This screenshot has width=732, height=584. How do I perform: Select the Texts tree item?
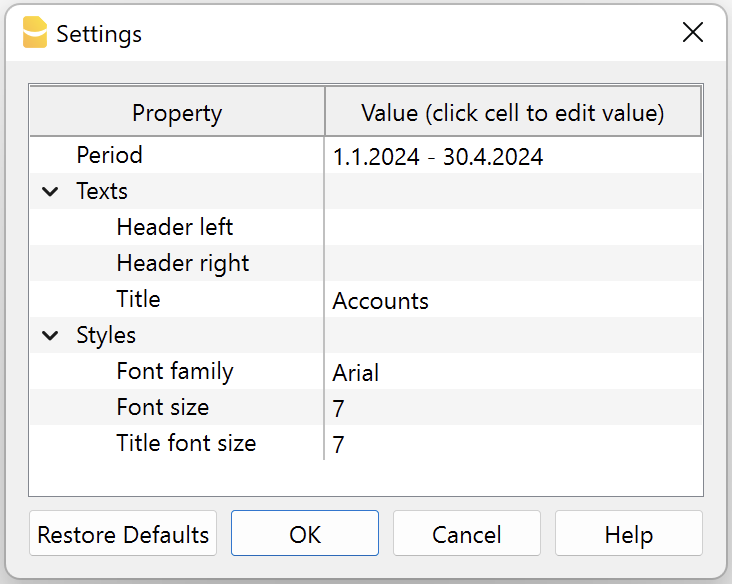[x=102, y=192]
